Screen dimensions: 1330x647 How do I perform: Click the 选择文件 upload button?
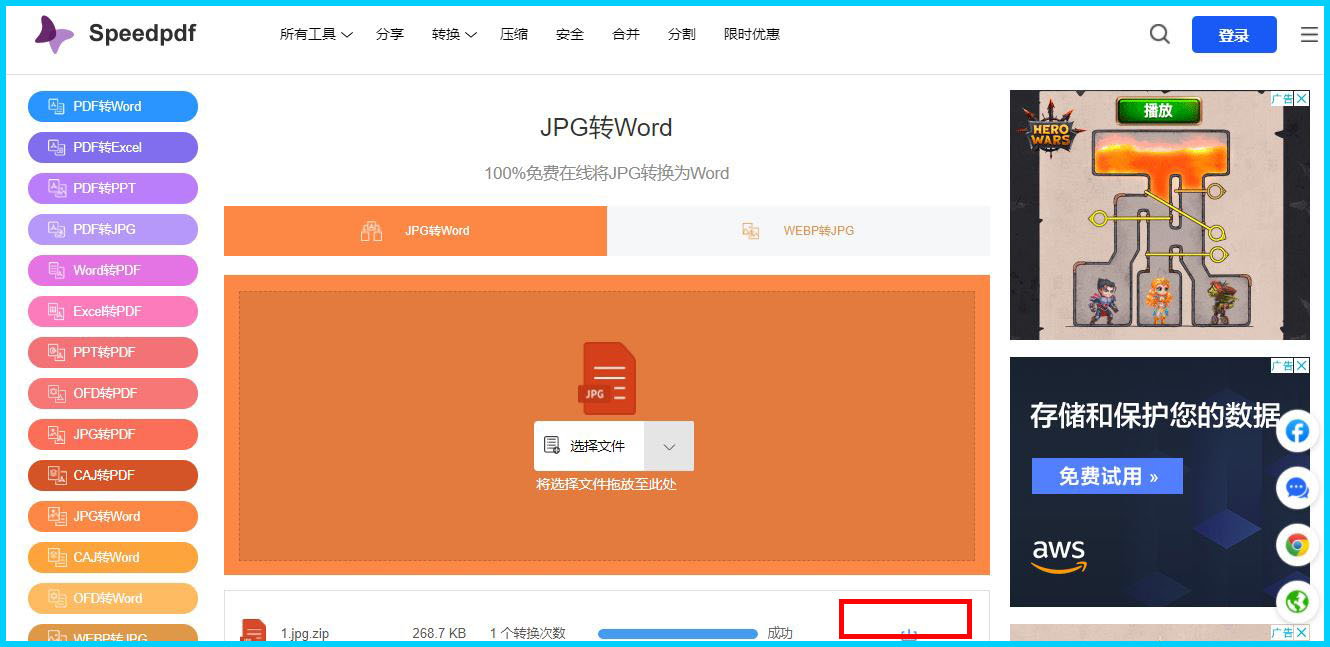(588, 446)
